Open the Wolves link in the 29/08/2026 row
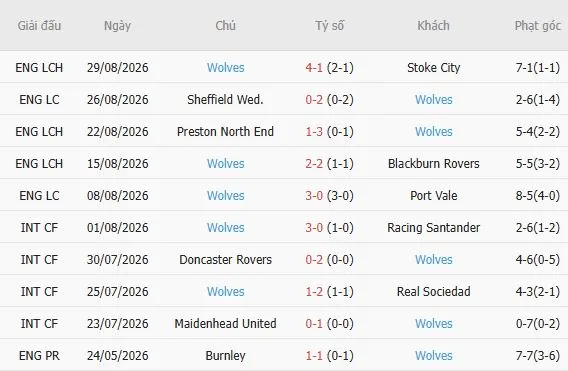 225,67
